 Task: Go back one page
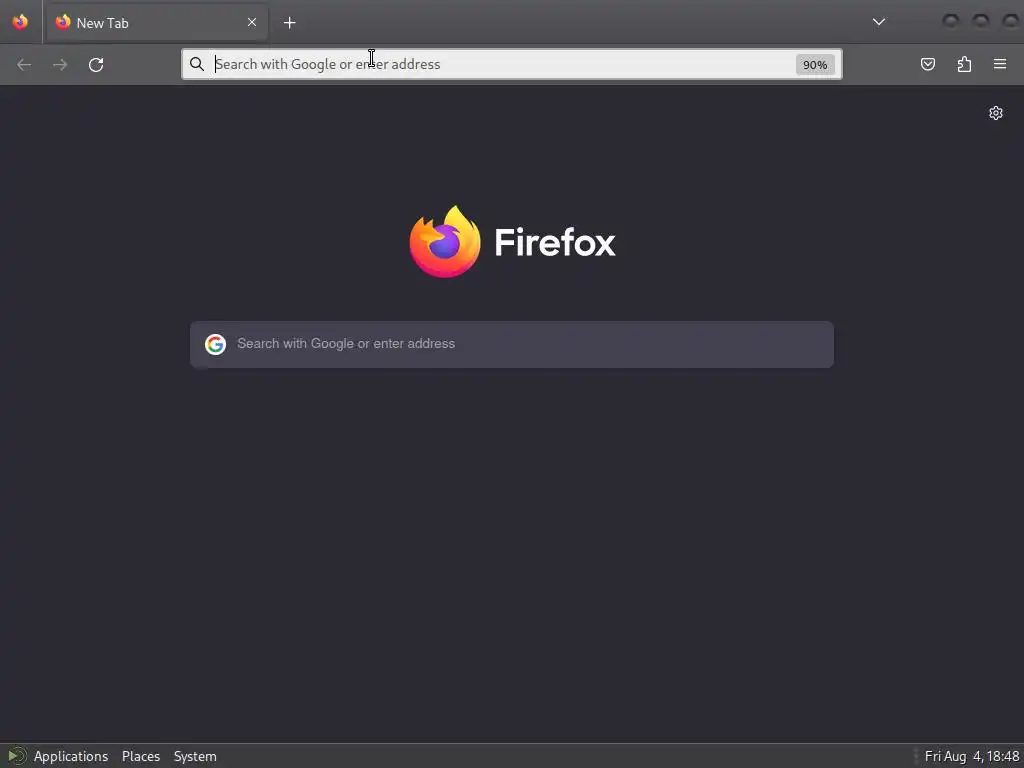coord(24,65)
